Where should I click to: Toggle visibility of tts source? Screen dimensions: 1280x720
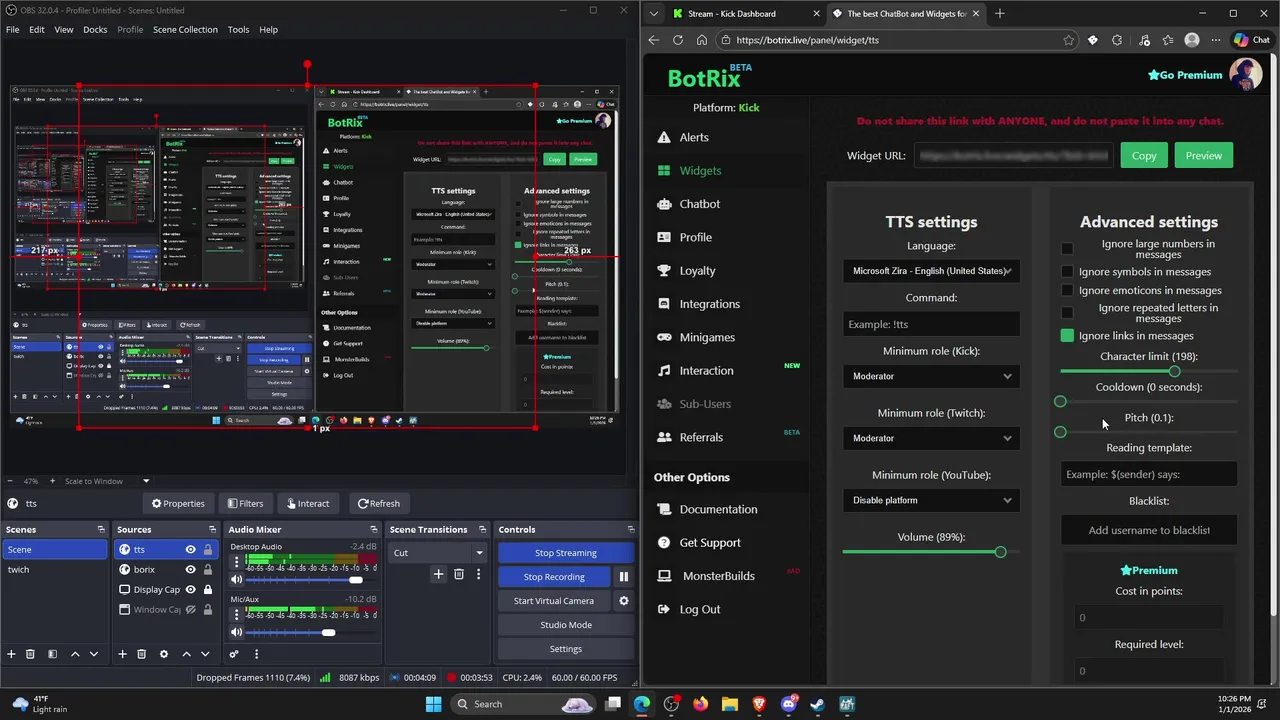coord(190,549)
